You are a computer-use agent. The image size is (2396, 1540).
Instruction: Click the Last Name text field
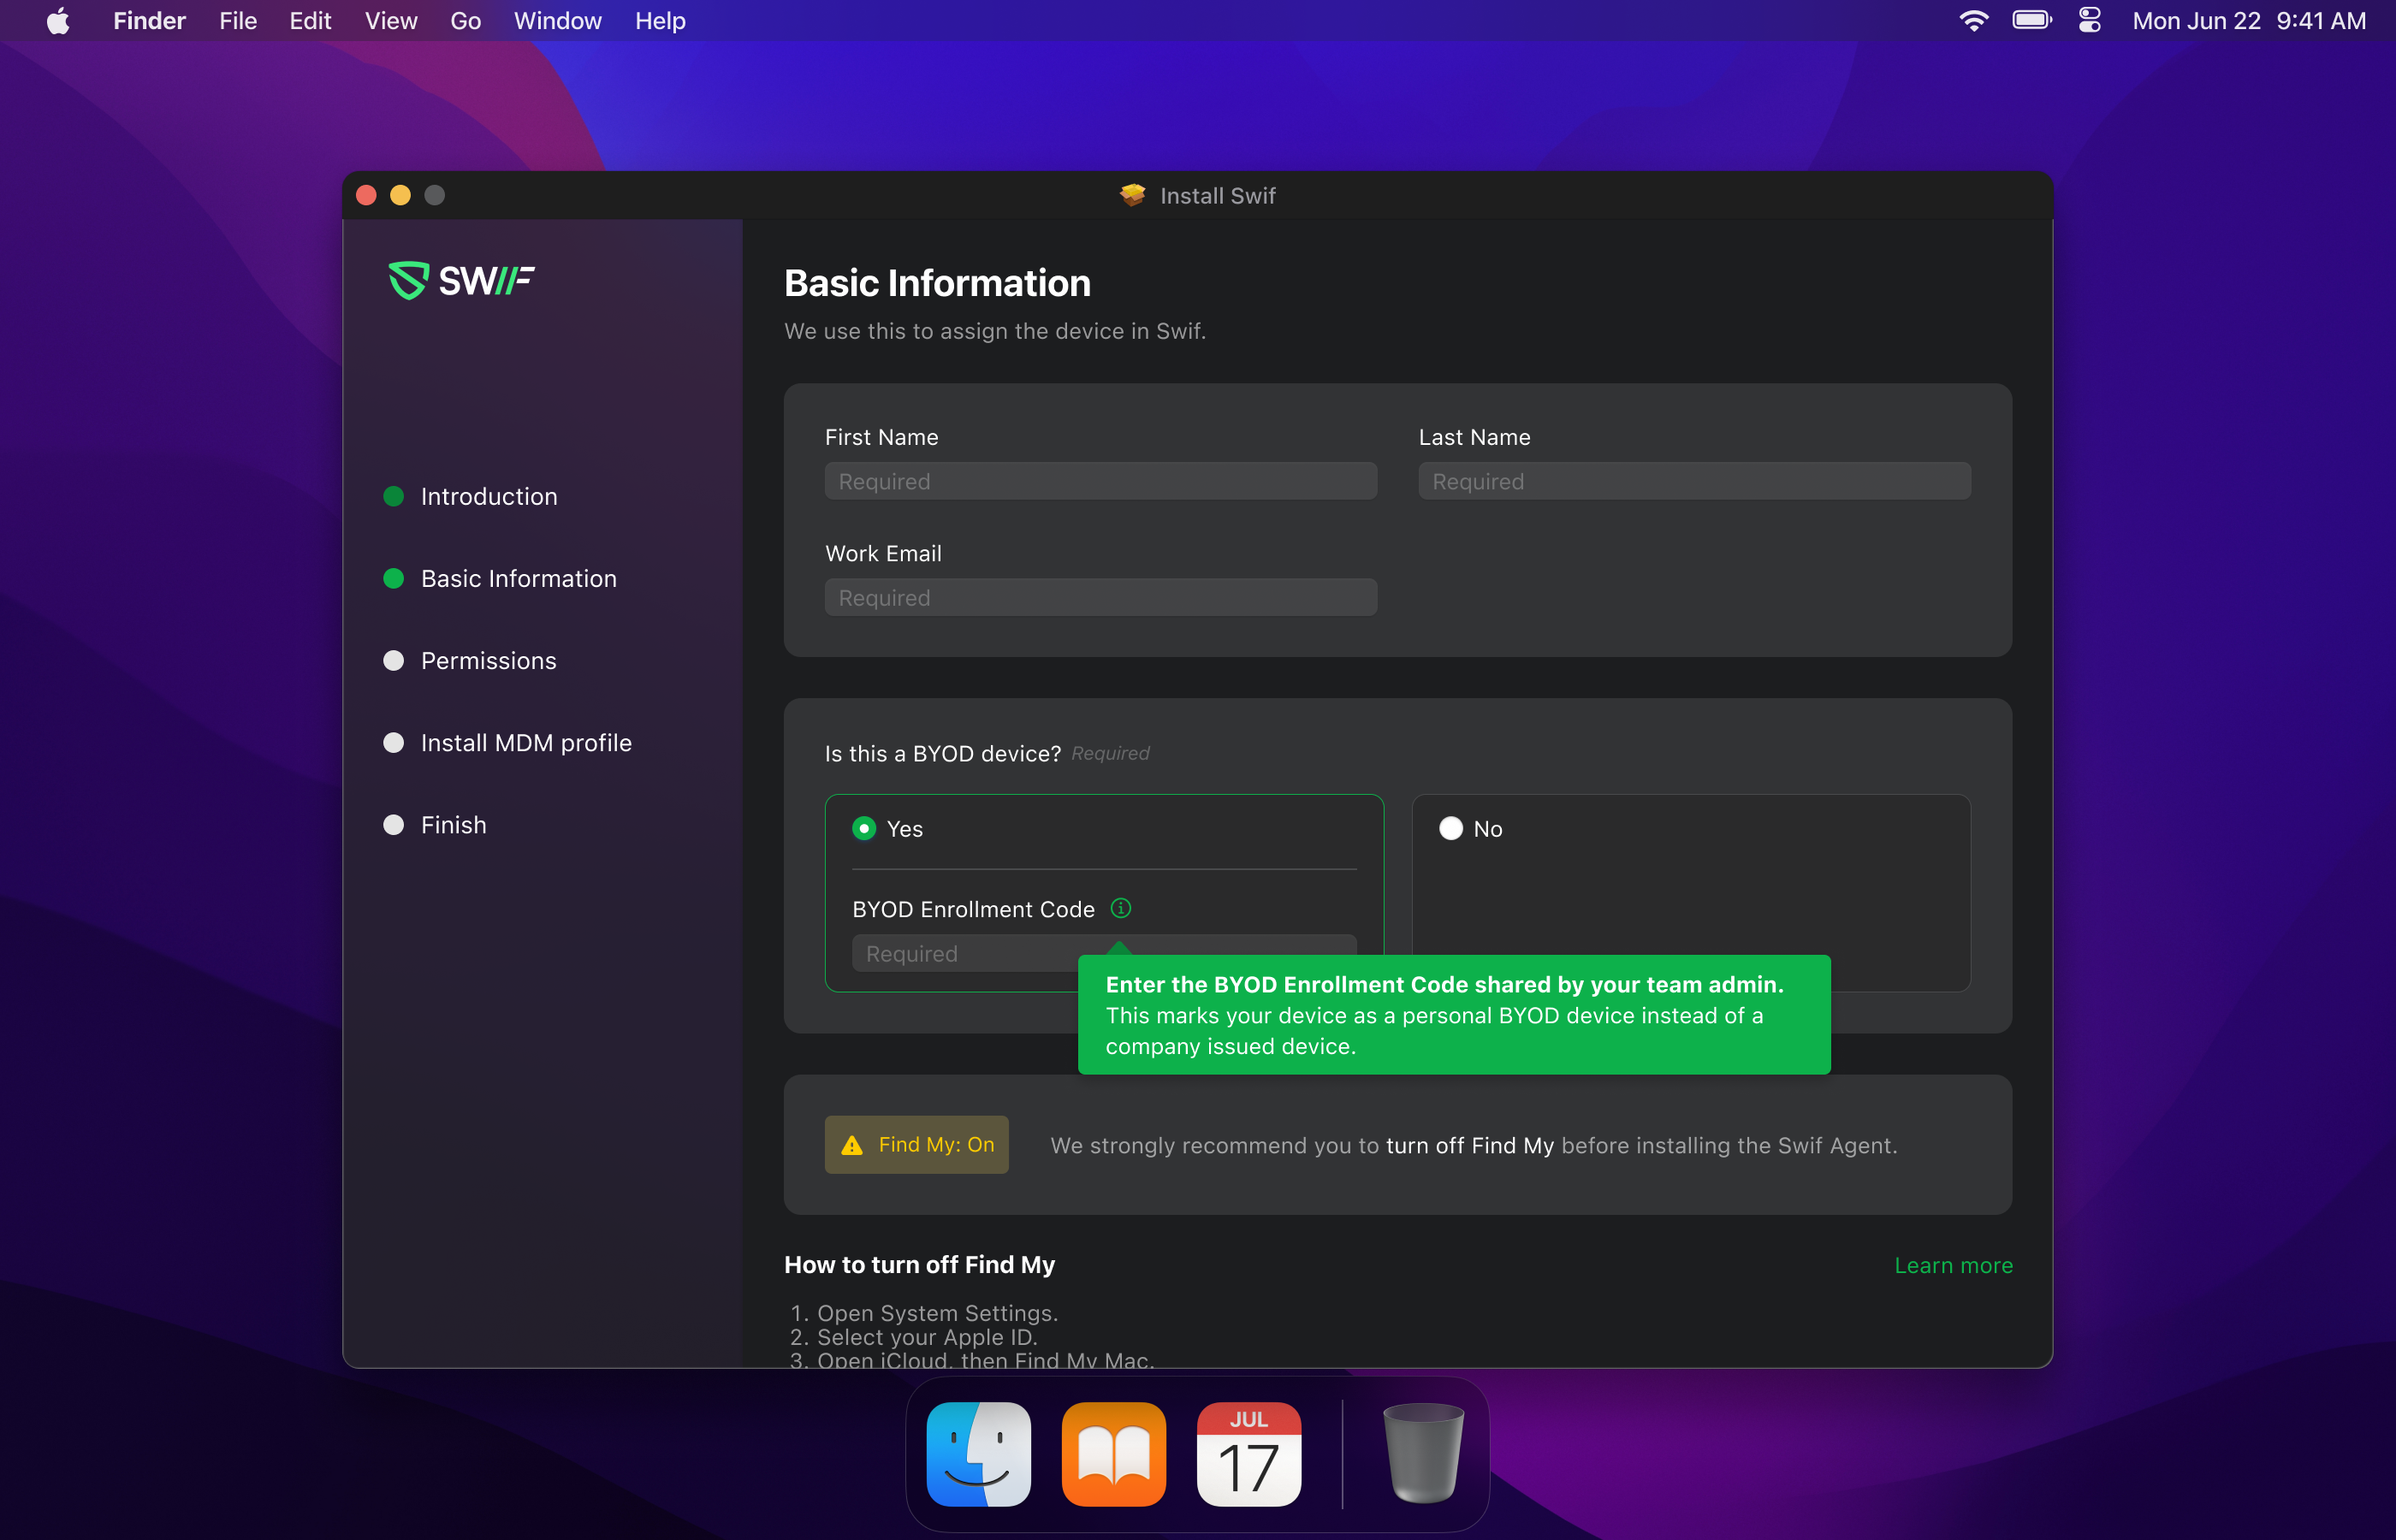click(1694, 482)
